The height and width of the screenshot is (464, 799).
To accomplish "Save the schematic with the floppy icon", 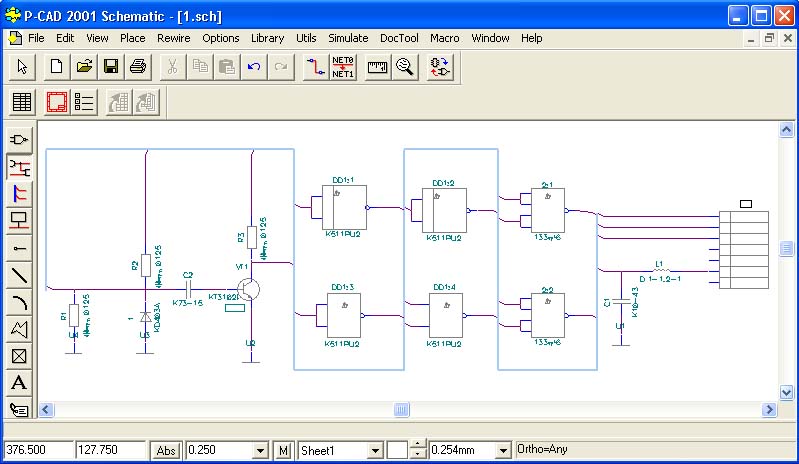I will (111, 67).
